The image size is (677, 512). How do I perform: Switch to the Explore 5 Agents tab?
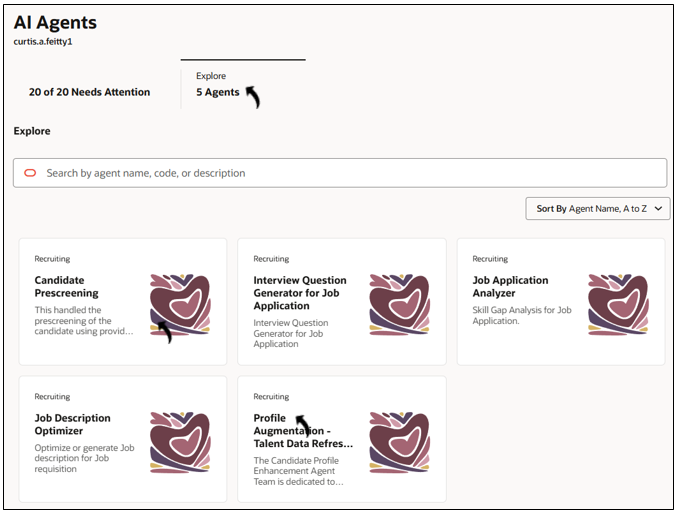(218, 92)
